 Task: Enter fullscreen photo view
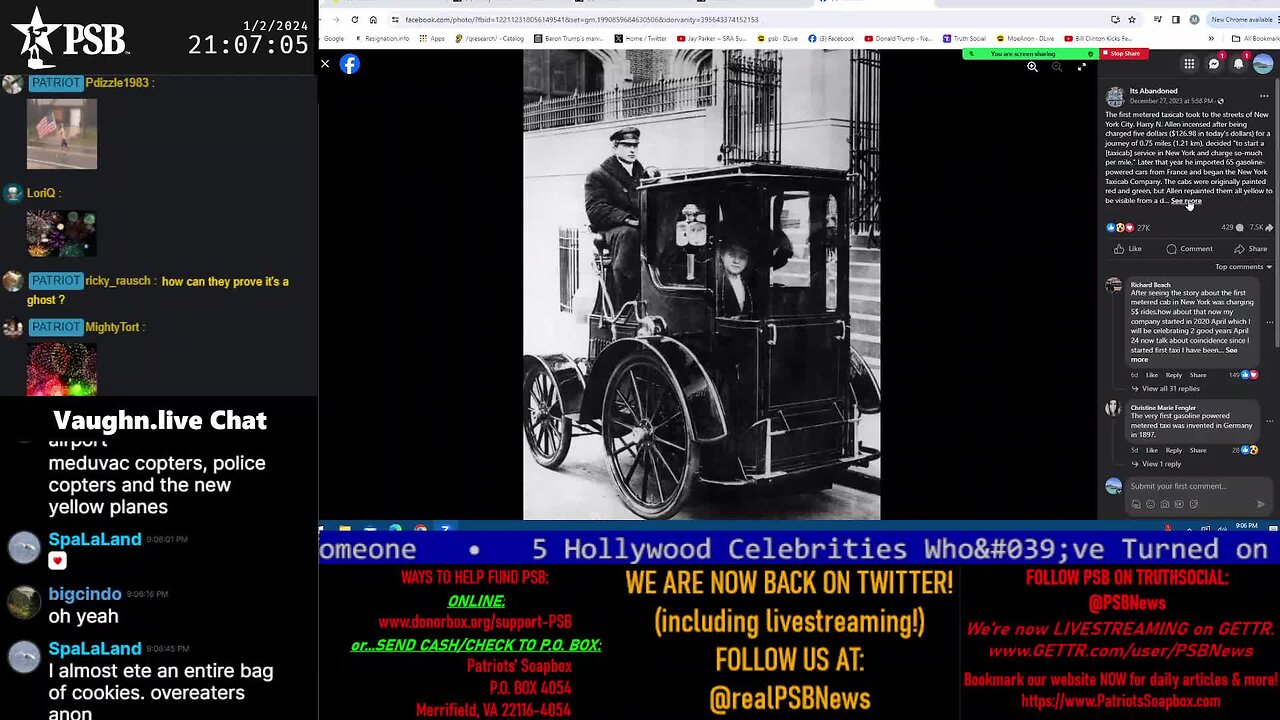click(x=1081, y=67)
